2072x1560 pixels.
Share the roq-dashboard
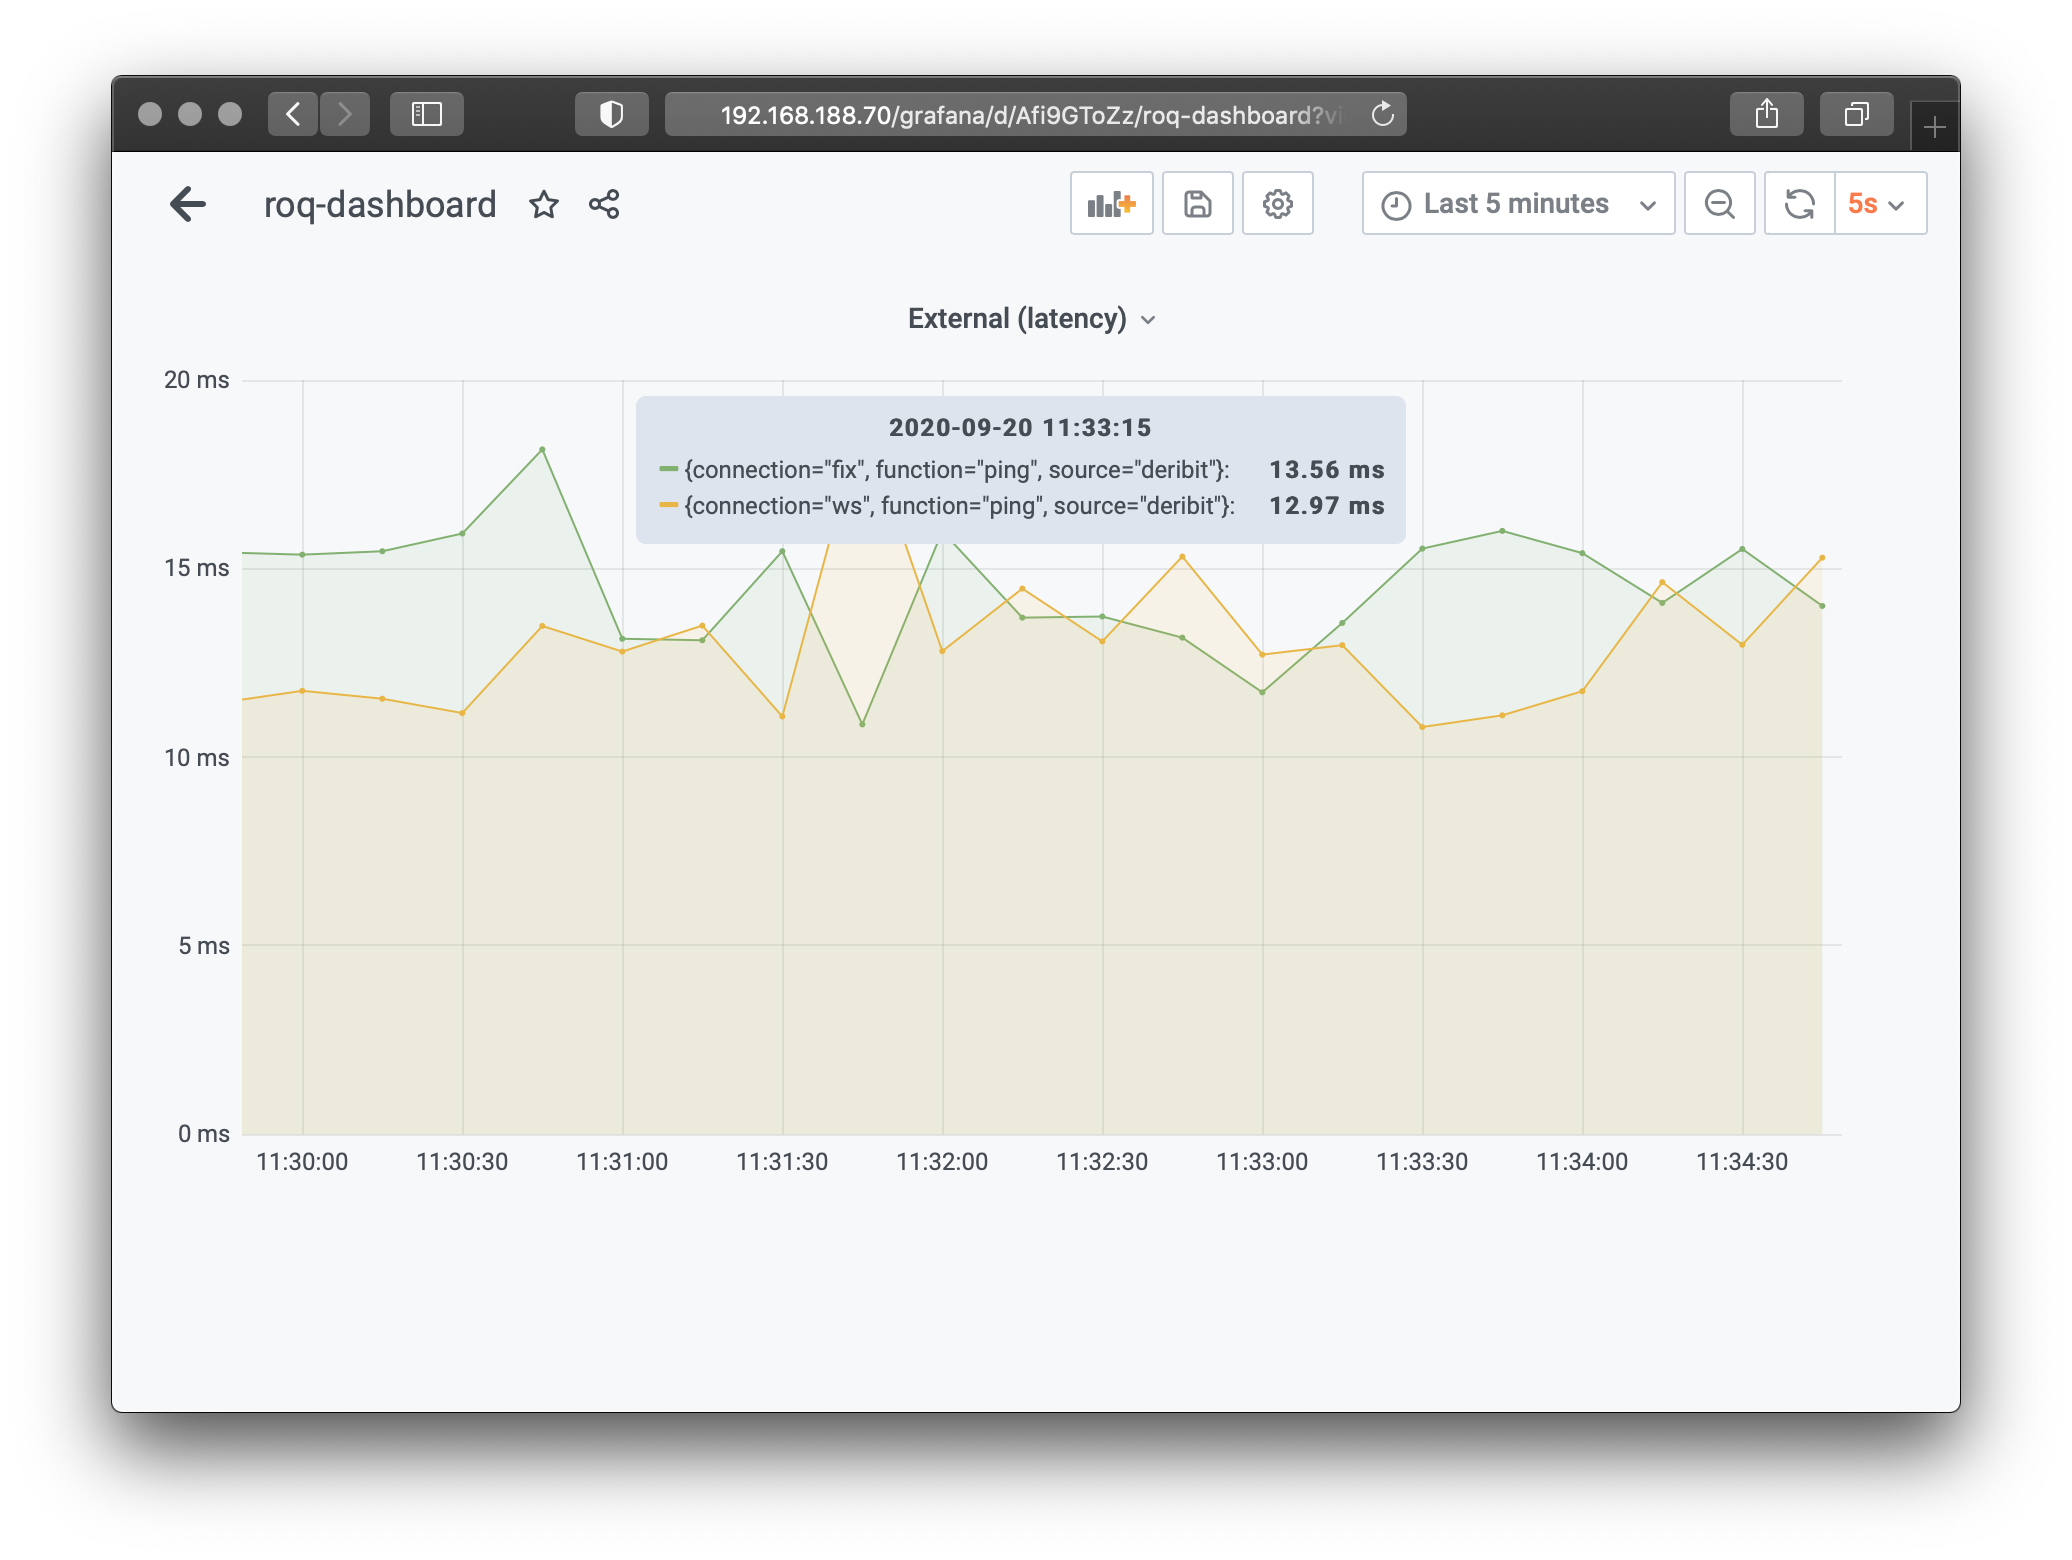coord(604,205)
